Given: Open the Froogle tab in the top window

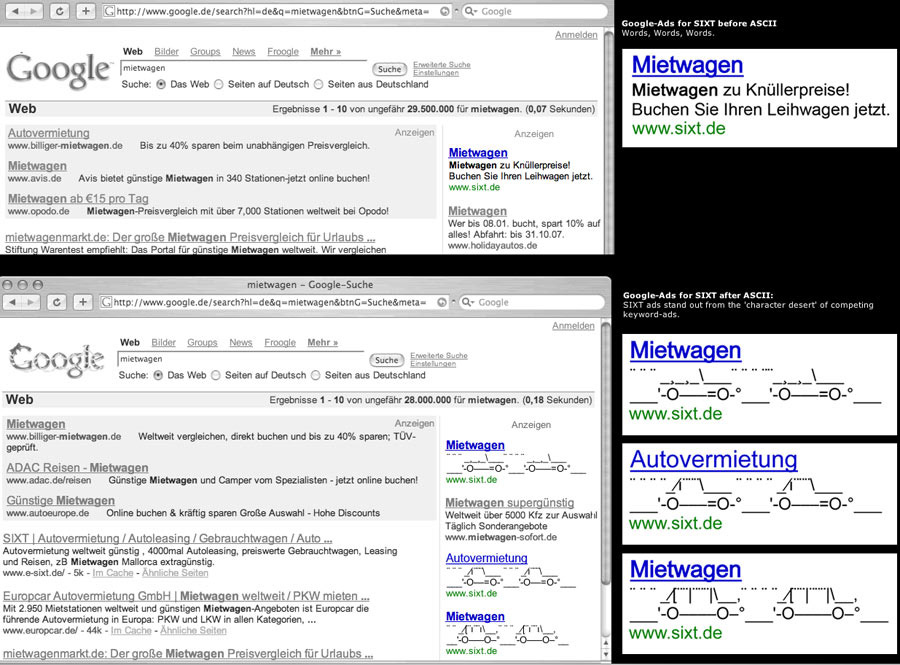Looking at the screenshot, I should pyautogui.click(x=283, y=52).
